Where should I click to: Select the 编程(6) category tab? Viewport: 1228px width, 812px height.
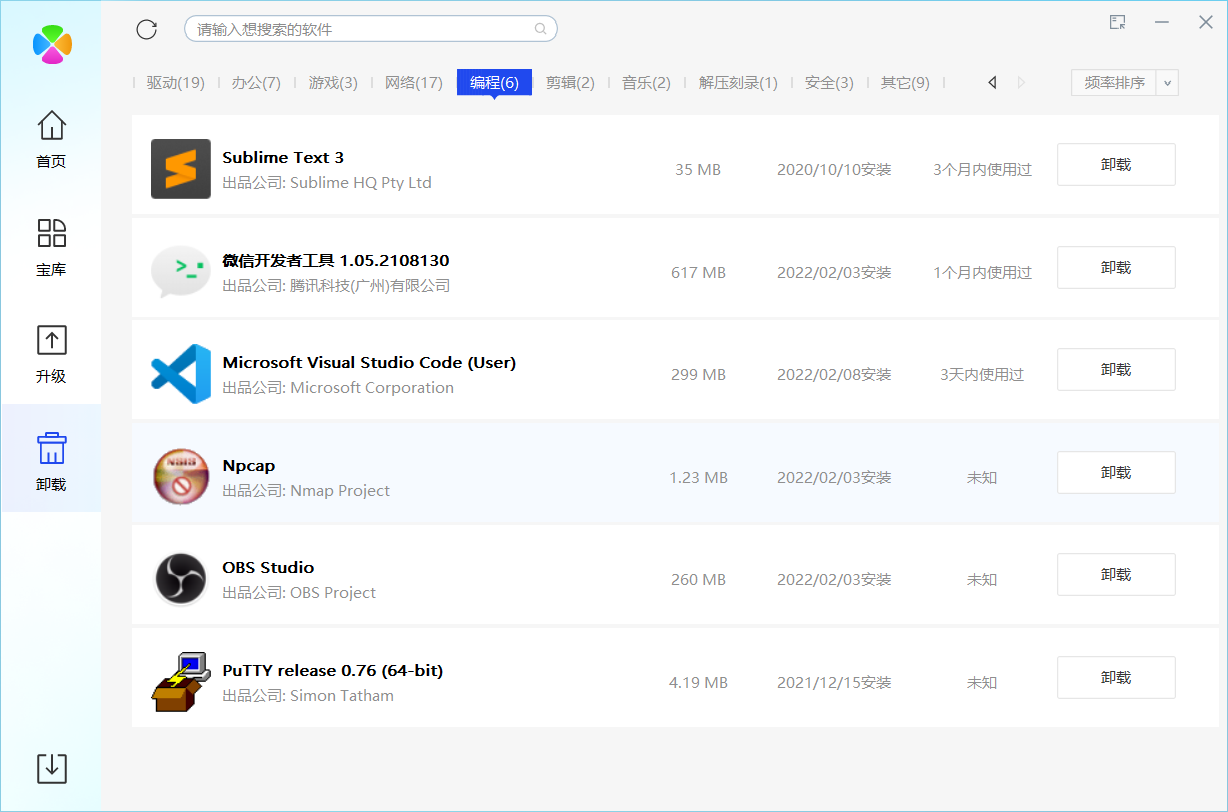click(x=494, y=83)
